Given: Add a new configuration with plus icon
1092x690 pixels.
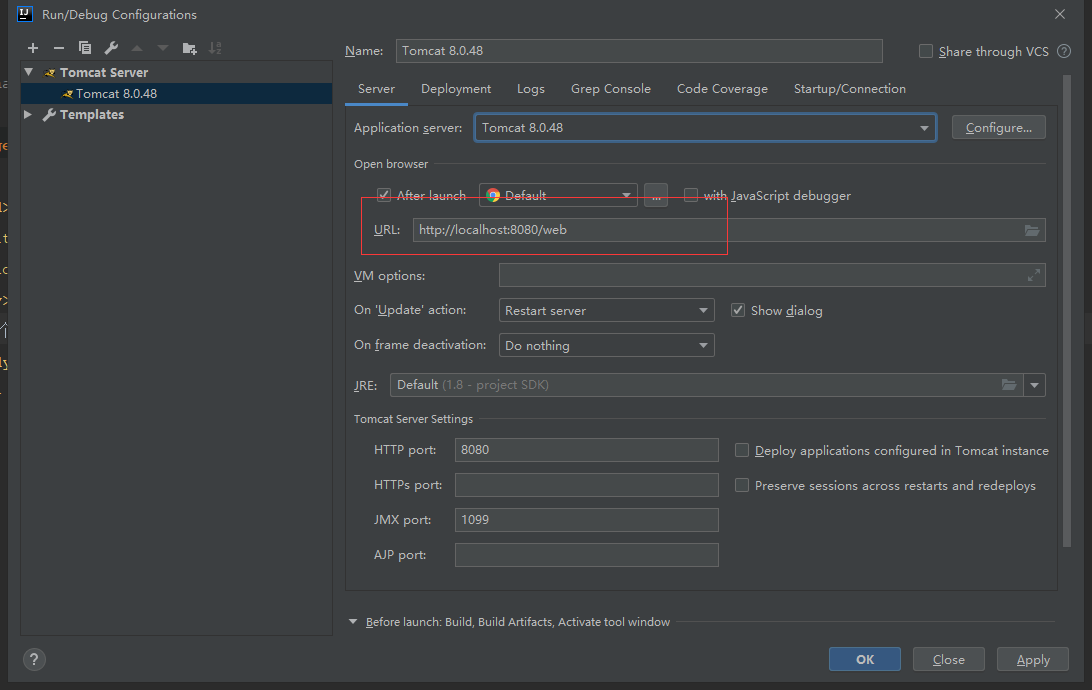Looking at the screenshot, I should (x=33, y=48).
